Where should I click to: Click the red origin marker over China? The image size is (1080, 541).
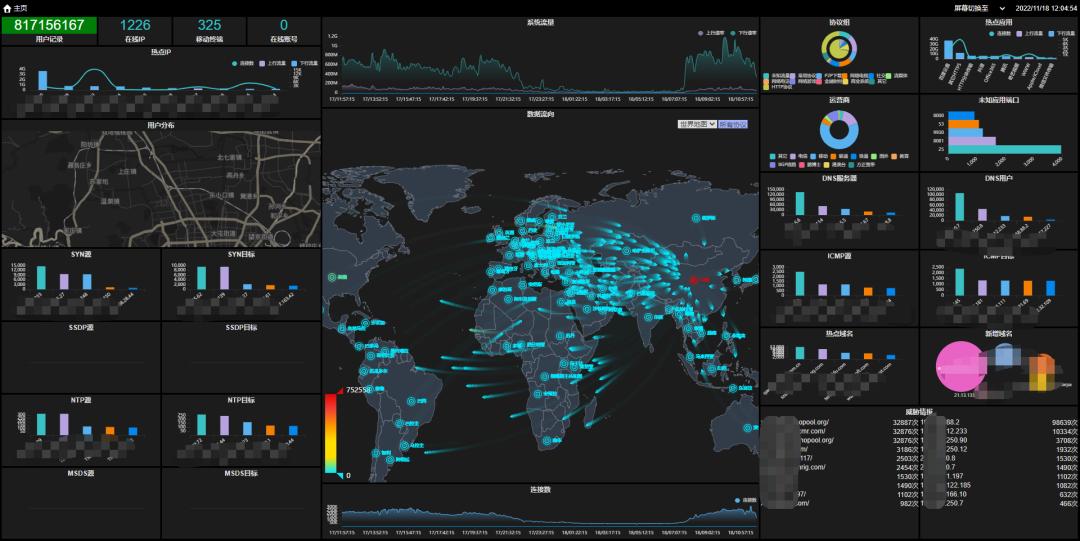point(694,279)
